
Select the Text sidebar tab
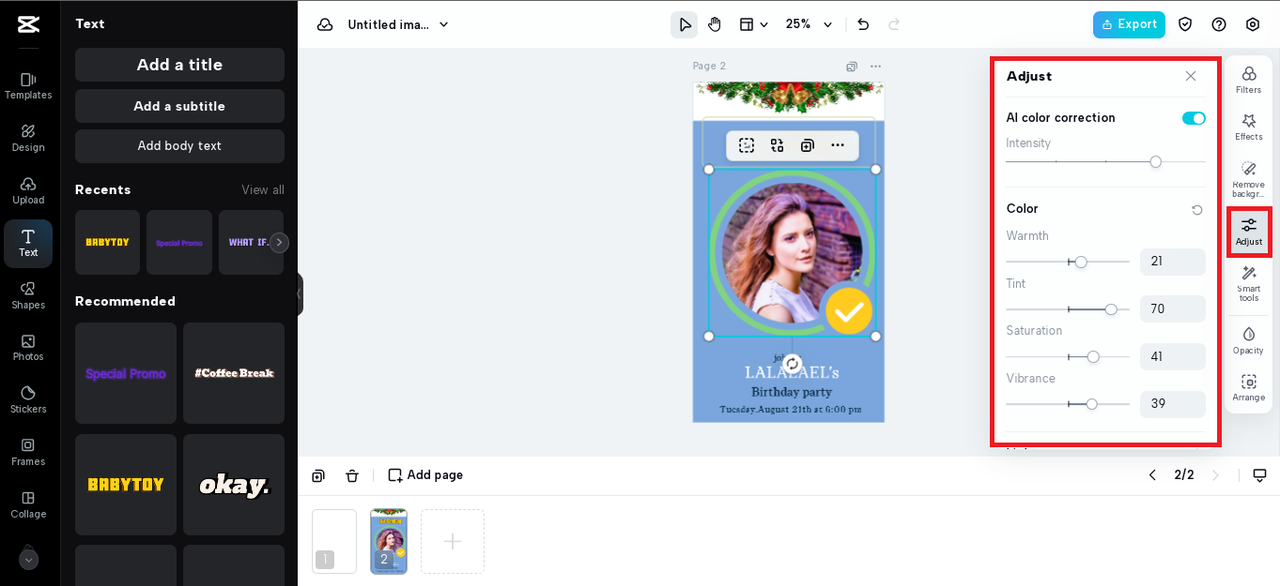28,243
